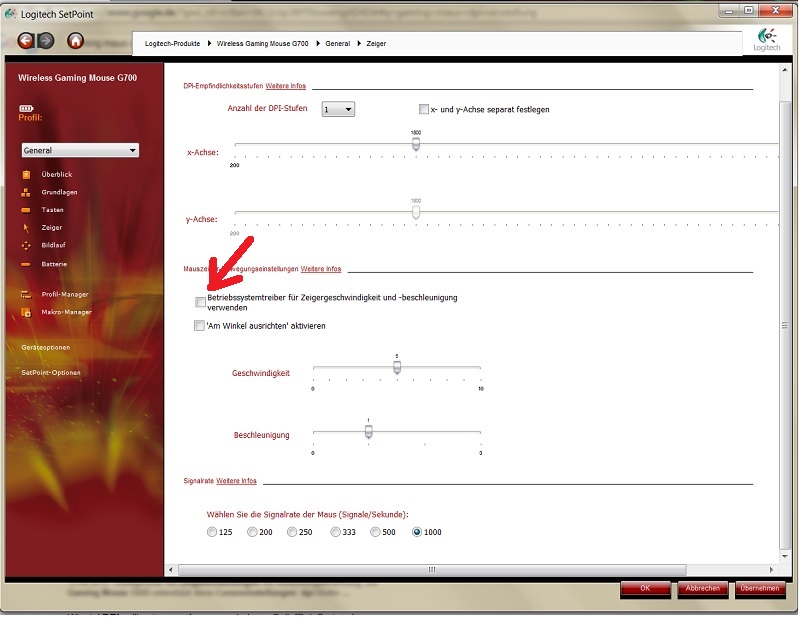This screenshot has height=617, width=800.
Task: Click Logitech-Produkte in the breadcrumb
Action: [x=172, y=44]
